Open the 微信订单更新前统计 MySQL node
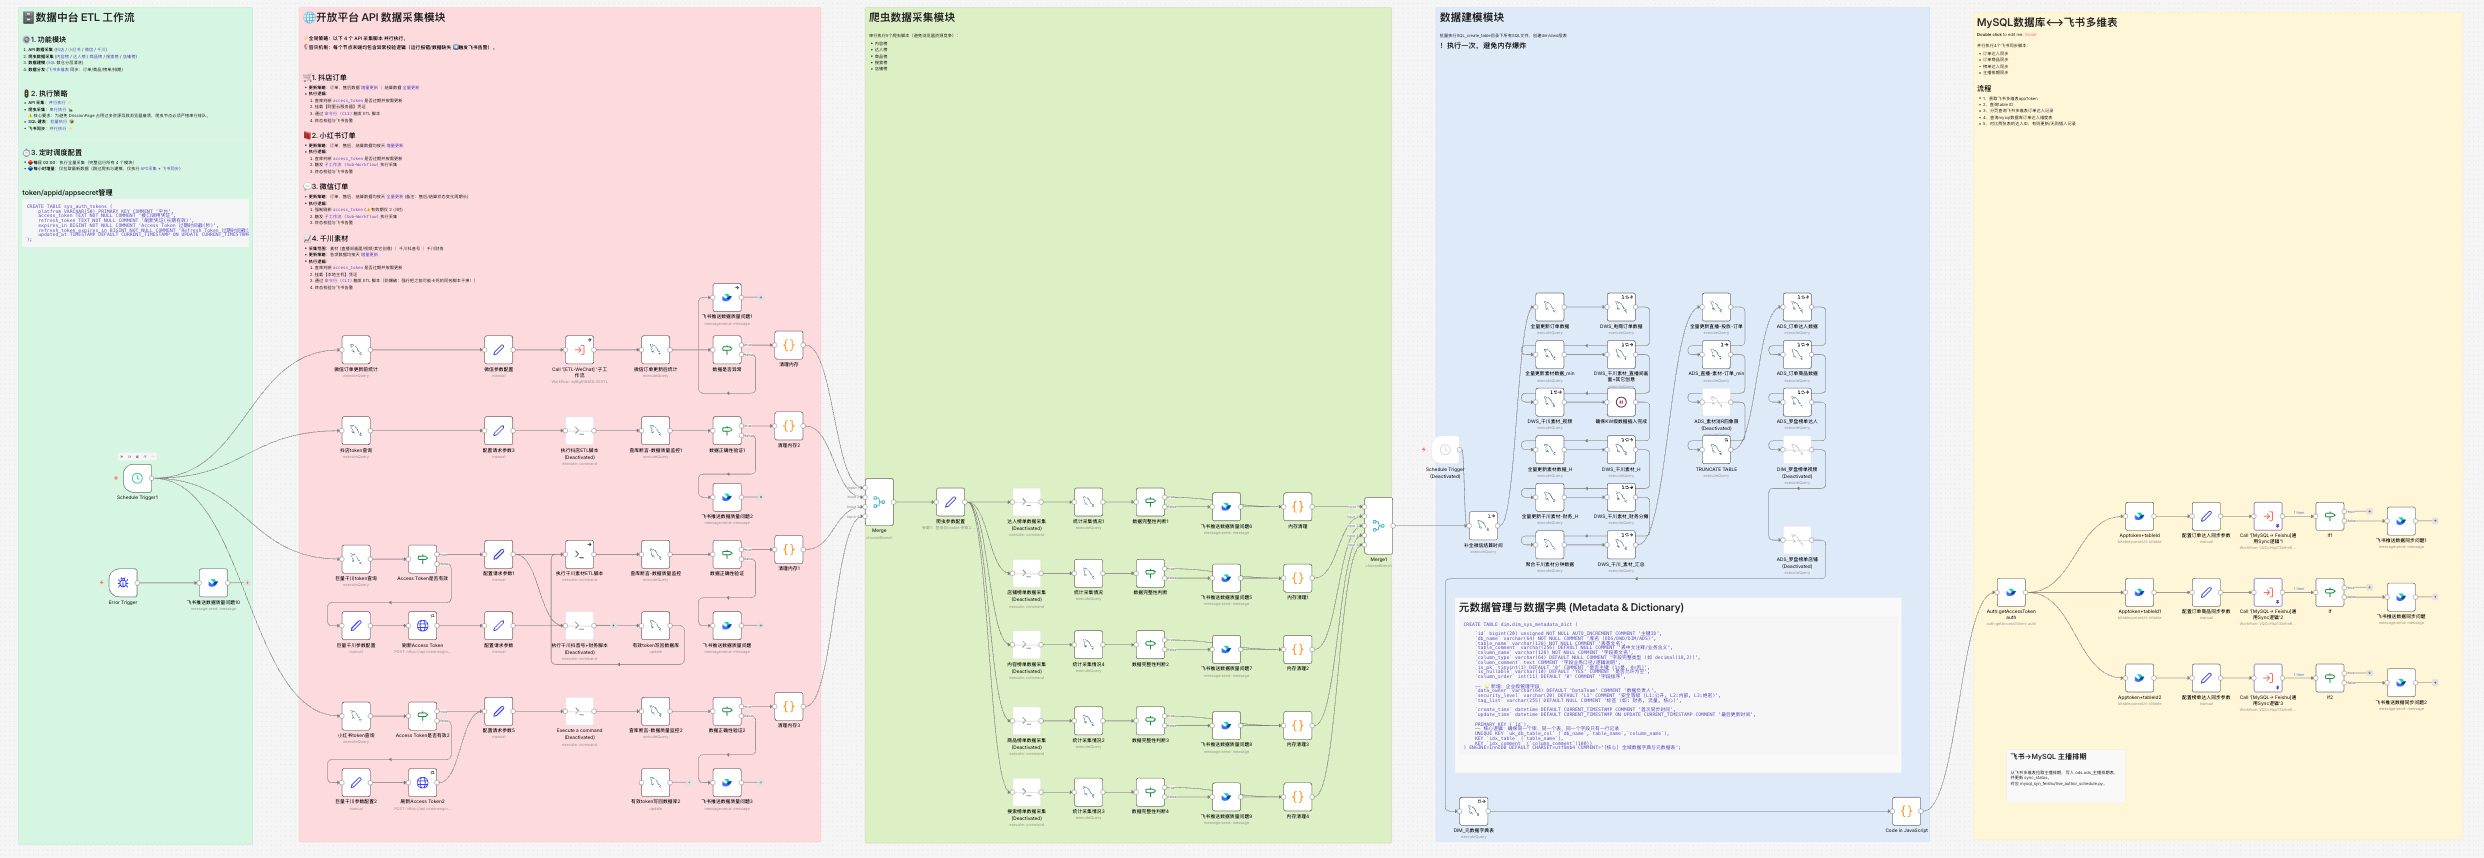 [356, 350]
